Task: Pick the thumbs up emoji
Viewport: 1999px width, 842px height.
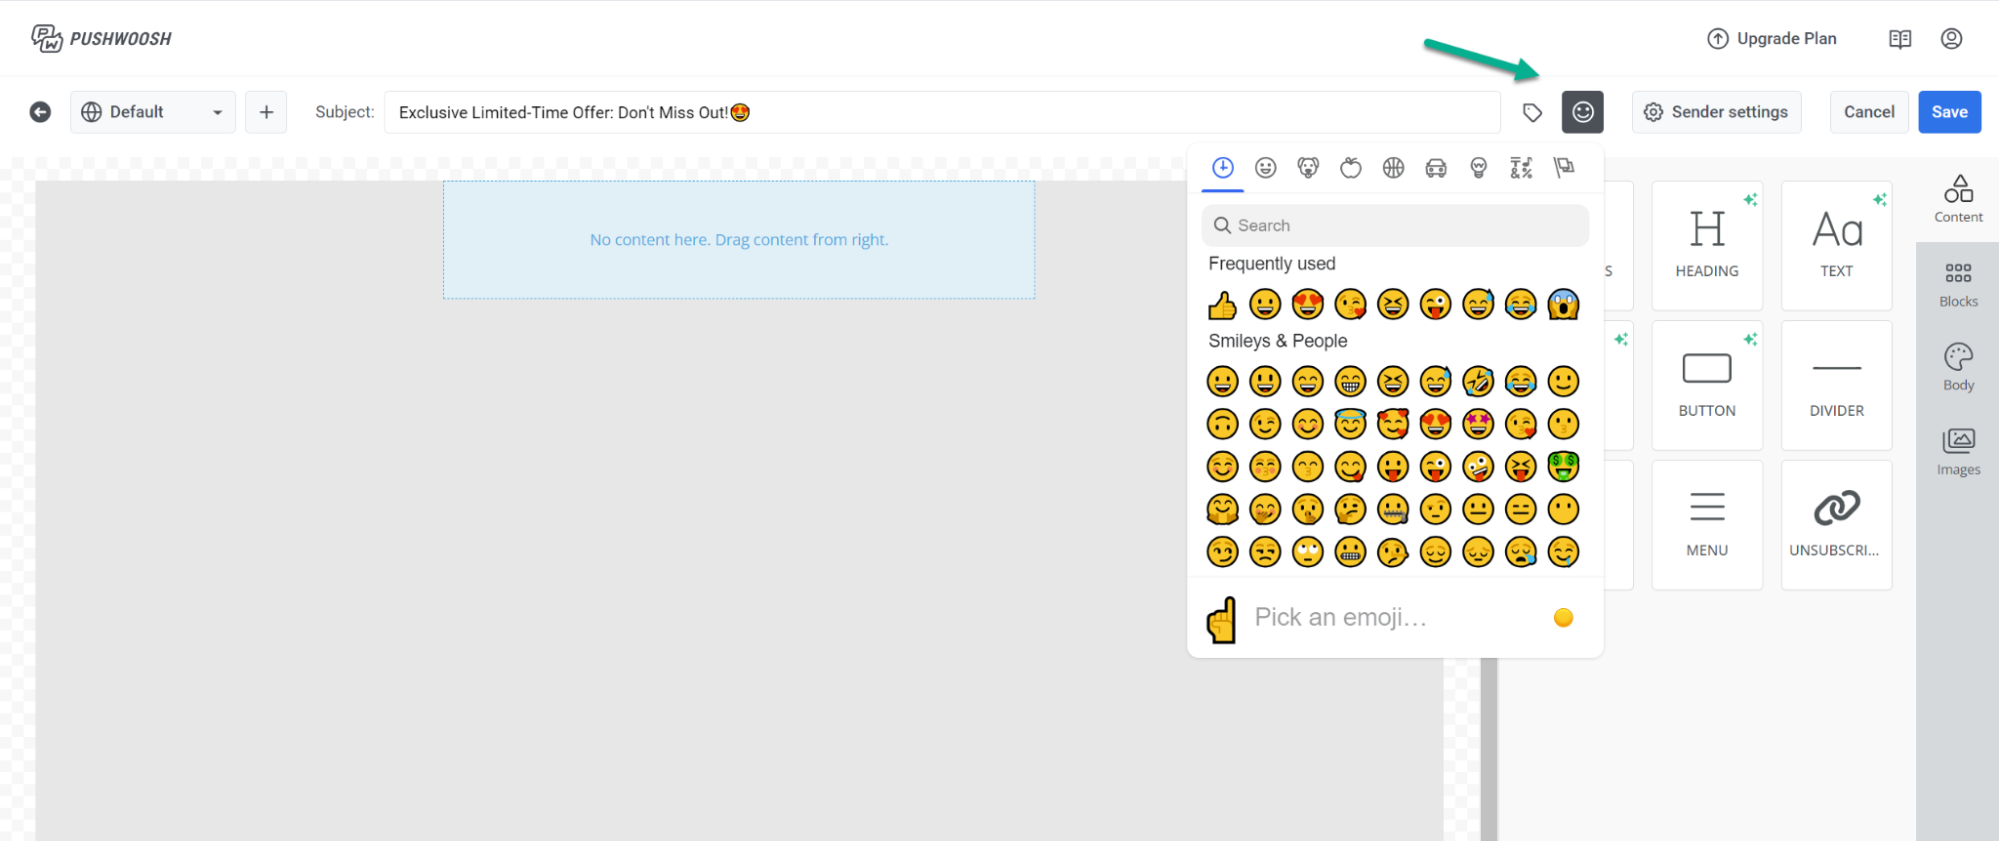Action: pyautogui.click(x=1222, y=304)
